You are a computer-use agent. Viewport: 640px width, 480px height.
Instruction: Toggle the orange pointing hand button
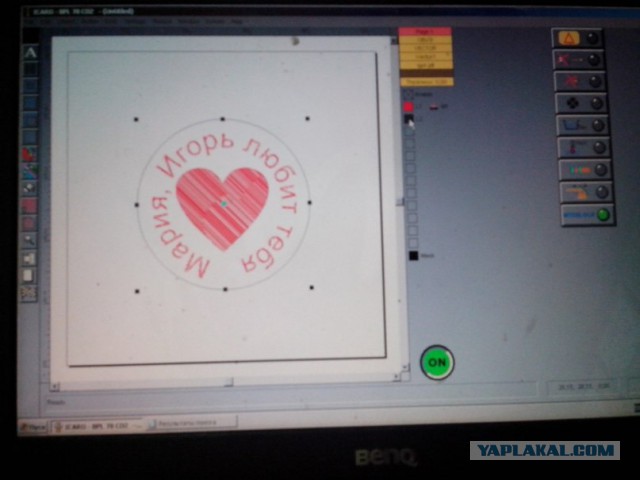tap(587, 192)
